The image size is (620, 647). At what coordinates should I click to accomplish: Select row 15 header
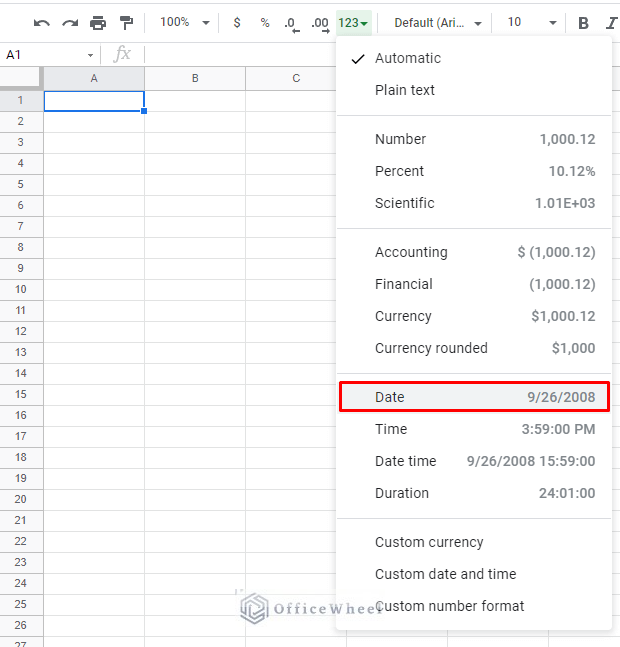[21, 394]
